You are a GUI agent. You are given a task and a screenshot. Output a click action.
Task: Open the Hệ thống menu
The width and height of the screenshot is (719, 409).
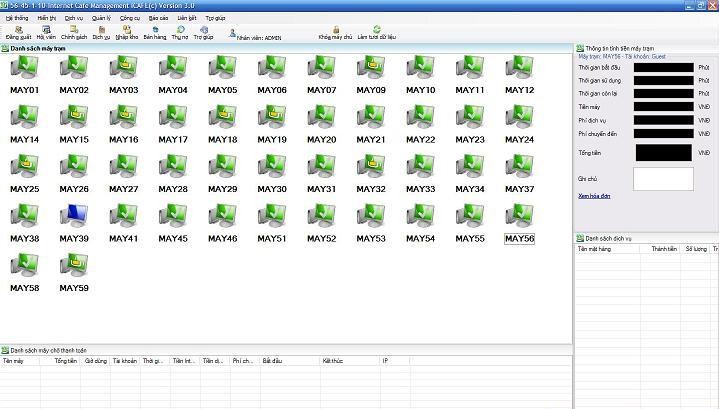[17, 18]
